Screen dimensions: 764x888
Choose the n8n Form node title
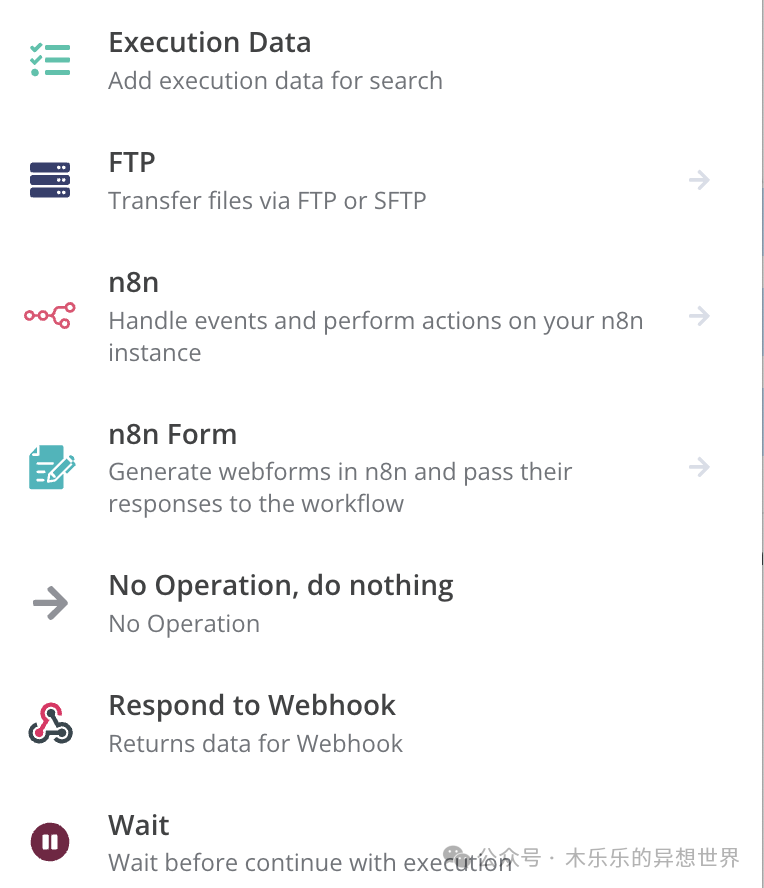tap(173, 434)
